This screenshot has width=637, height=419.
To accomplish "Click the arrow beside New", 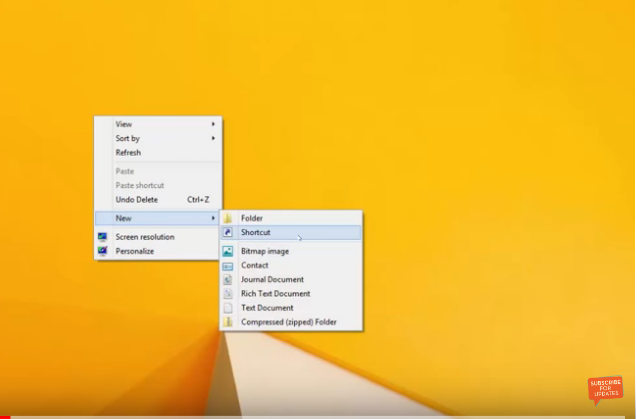I will click(x=213, y=218).
